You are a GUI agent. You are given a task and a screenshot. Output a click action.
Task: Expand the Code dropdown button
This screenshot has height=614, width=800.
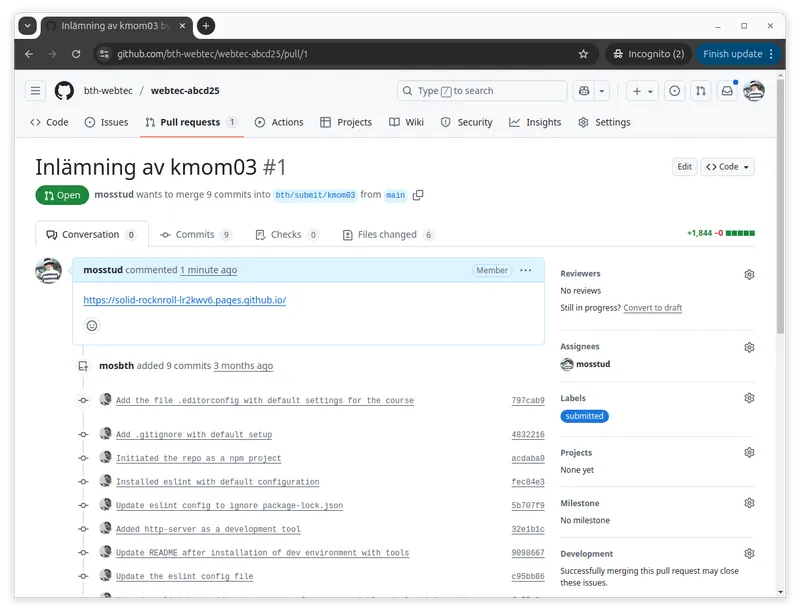[727, 167]
